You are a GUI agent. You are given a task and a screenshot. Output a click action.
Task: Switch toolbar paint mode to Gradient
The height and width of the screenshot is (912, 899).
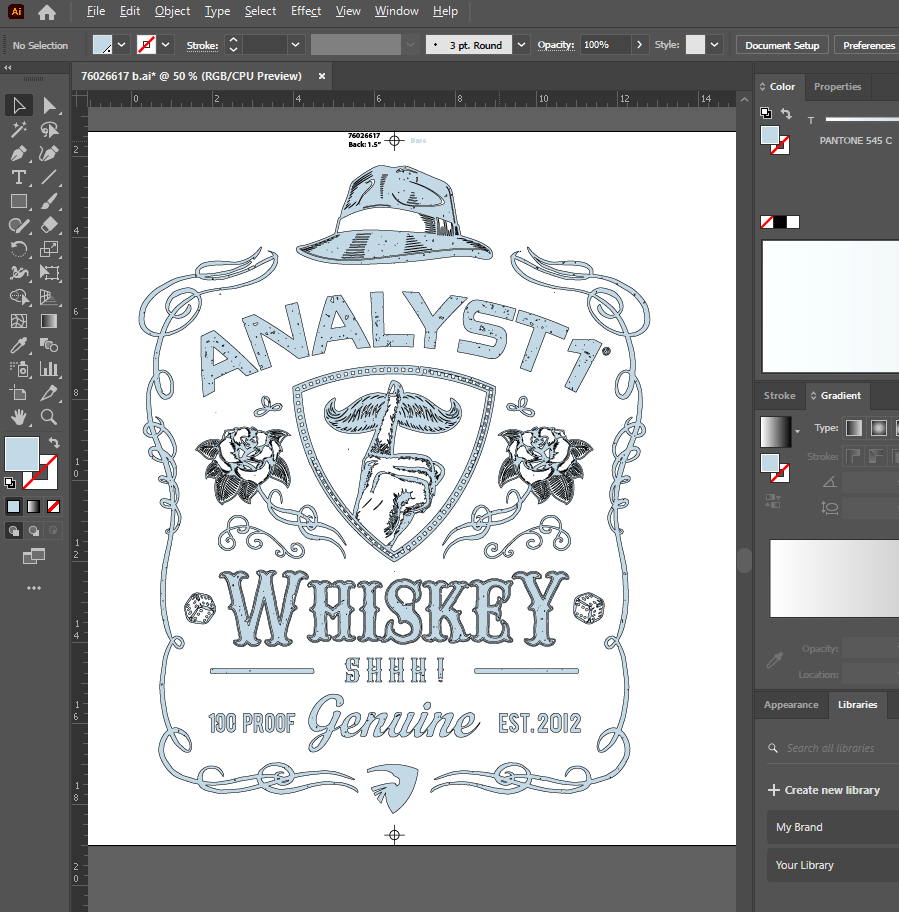click(33, 506)
